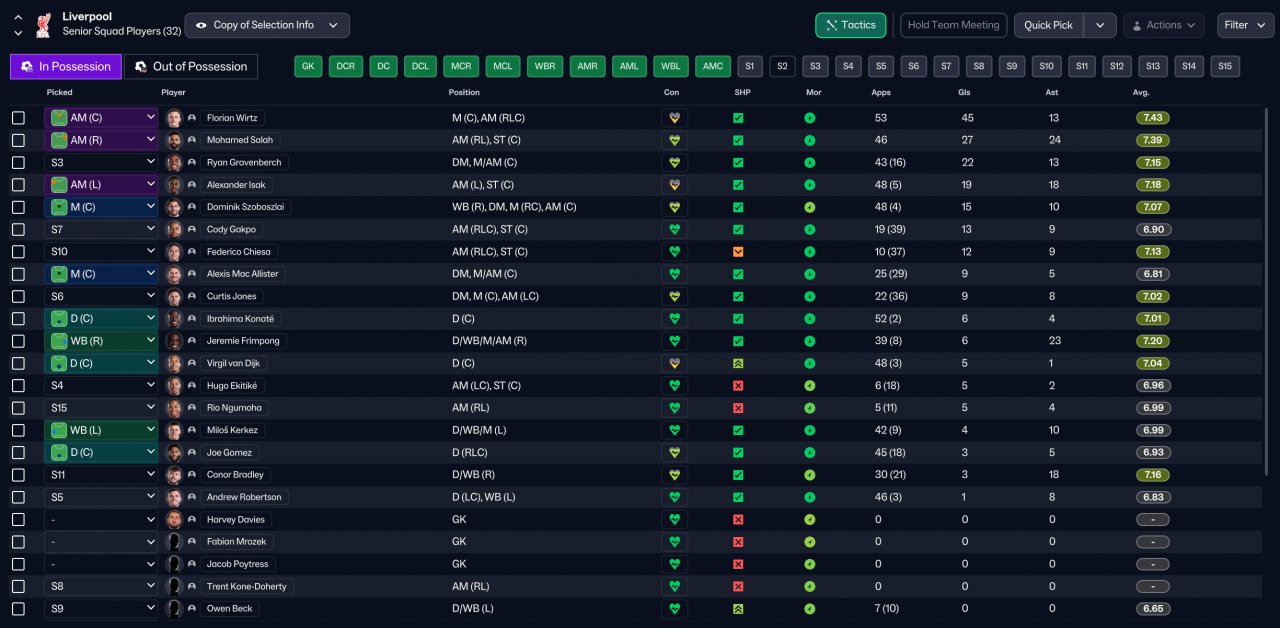
Task: Click Mohamed Salah's morale icon
Action: 809,140
